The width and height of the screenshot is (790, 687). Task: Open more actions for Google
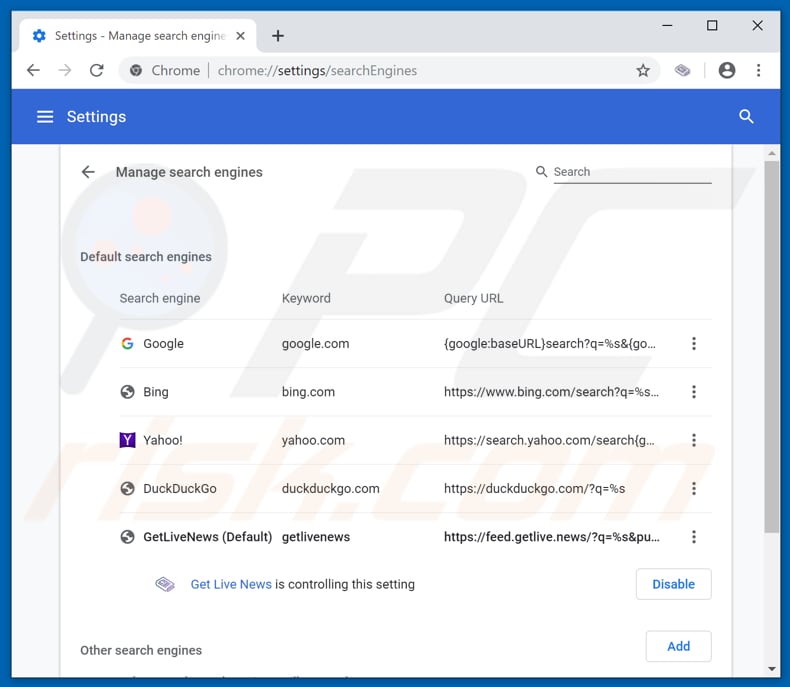[694, 344]
